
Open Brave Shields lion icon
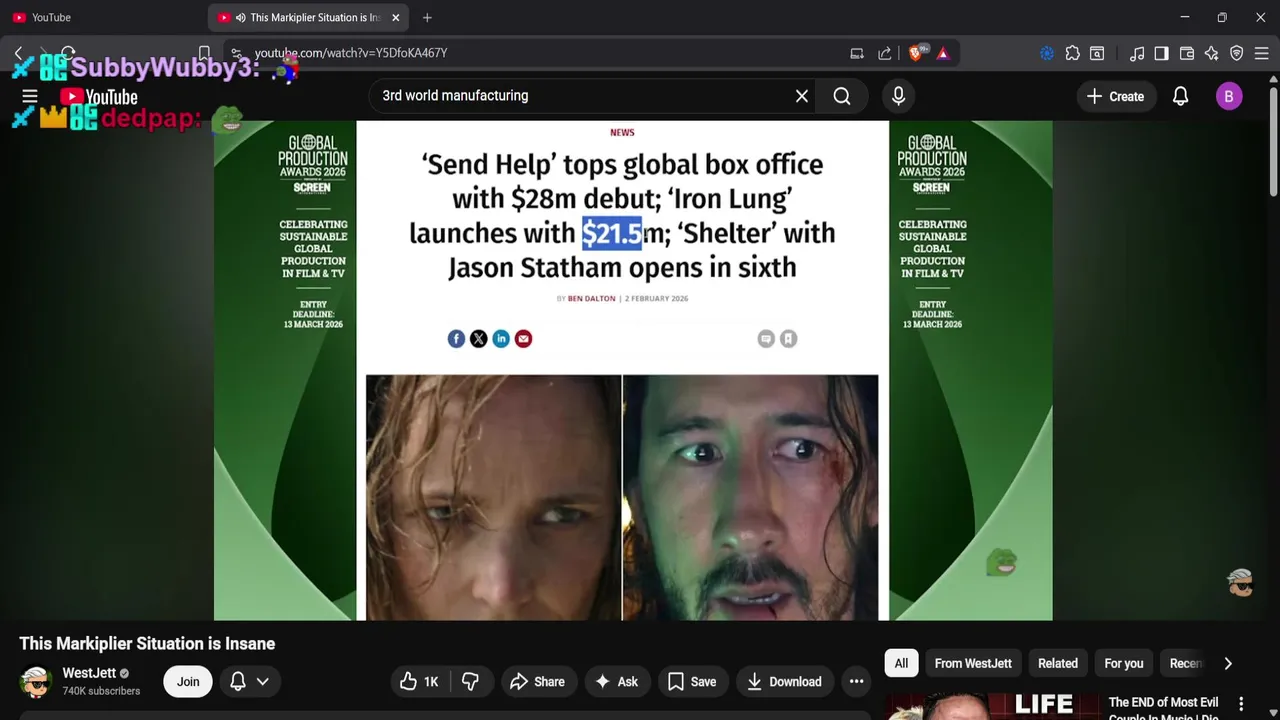pyautogui.click(x=916, y=53)
